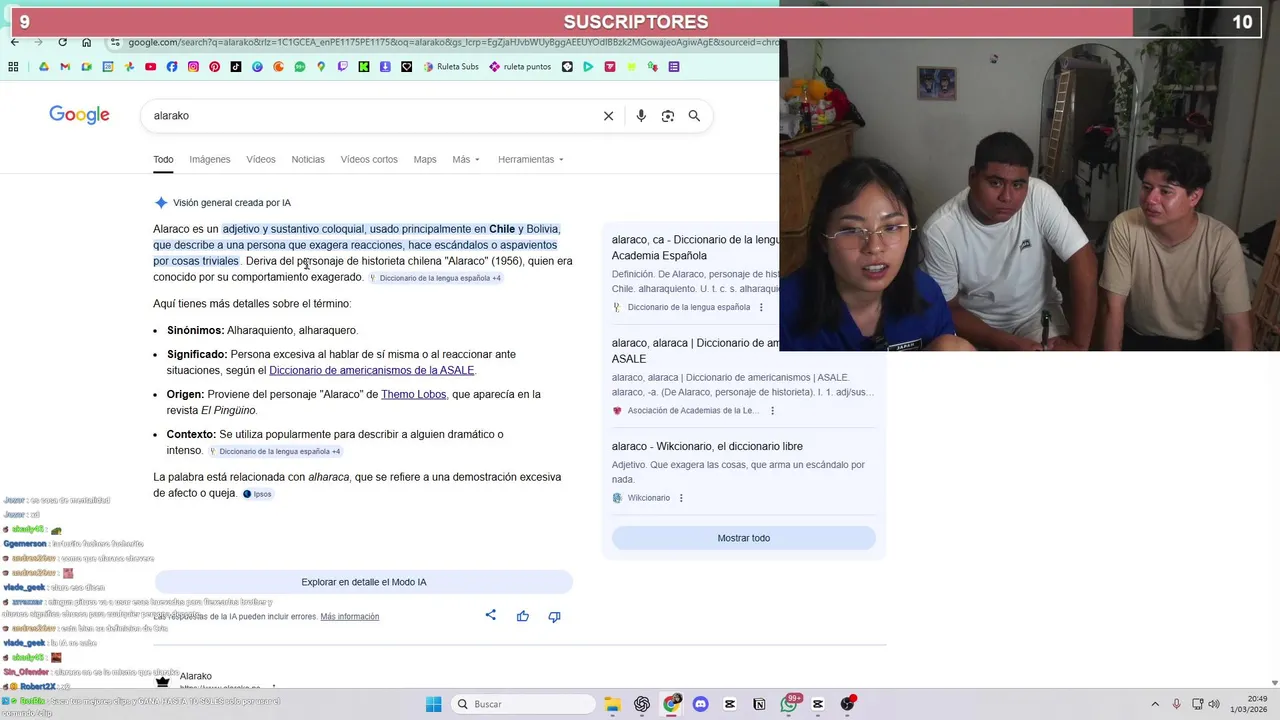Reload the page in the browser
The height and width of the screenshot is (720, 1280).
coord(62,42)
